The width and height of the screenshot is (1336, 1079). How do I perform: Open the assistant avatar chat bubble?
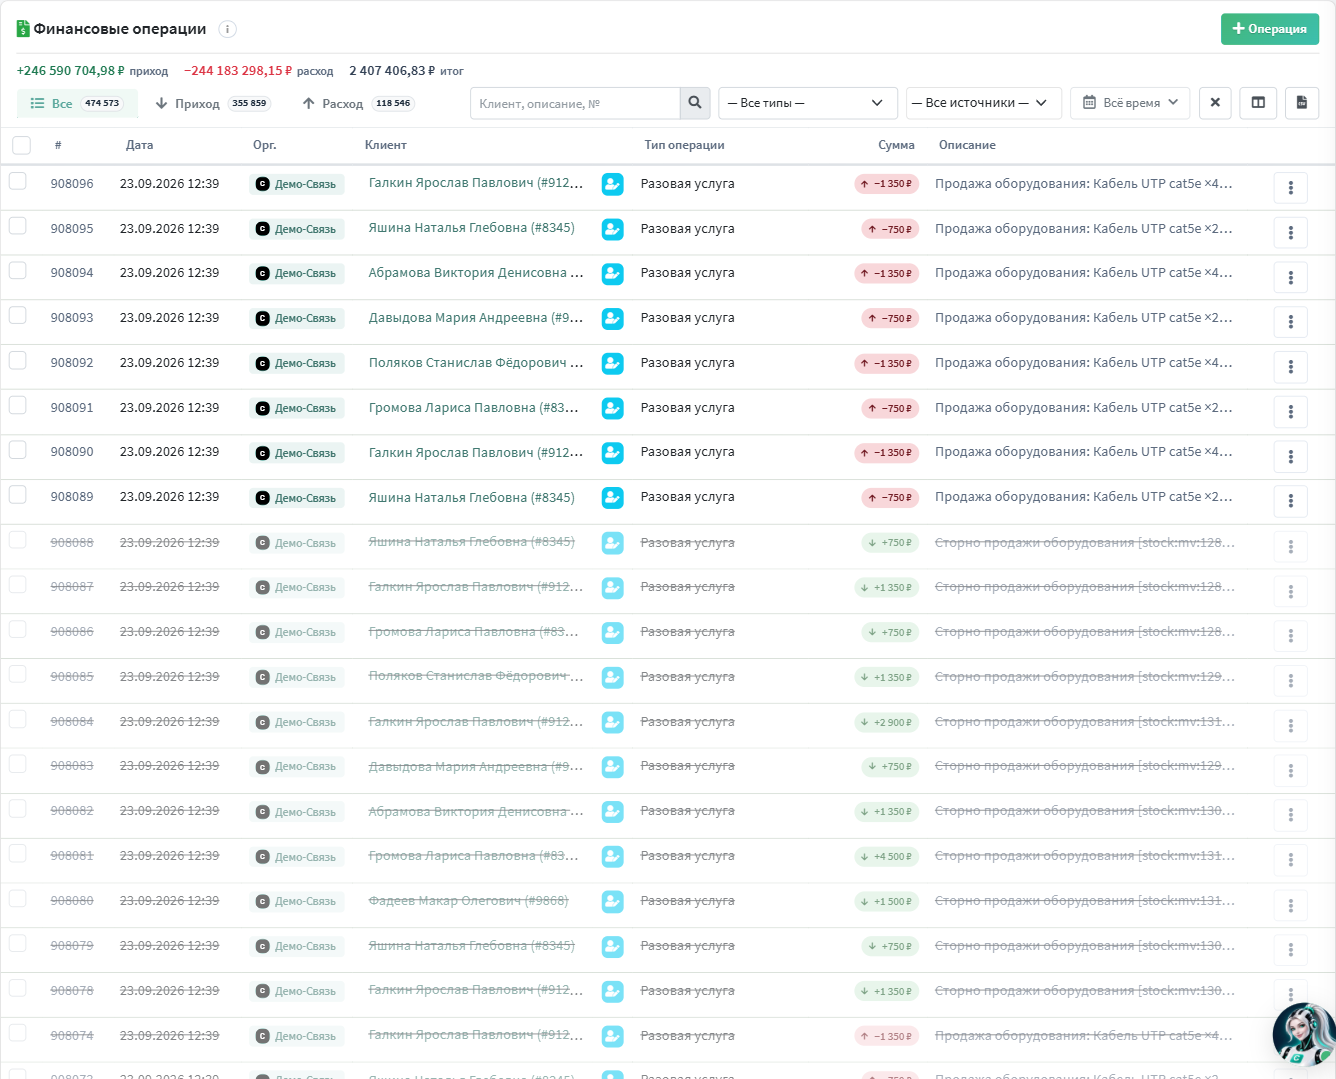1303,1035
